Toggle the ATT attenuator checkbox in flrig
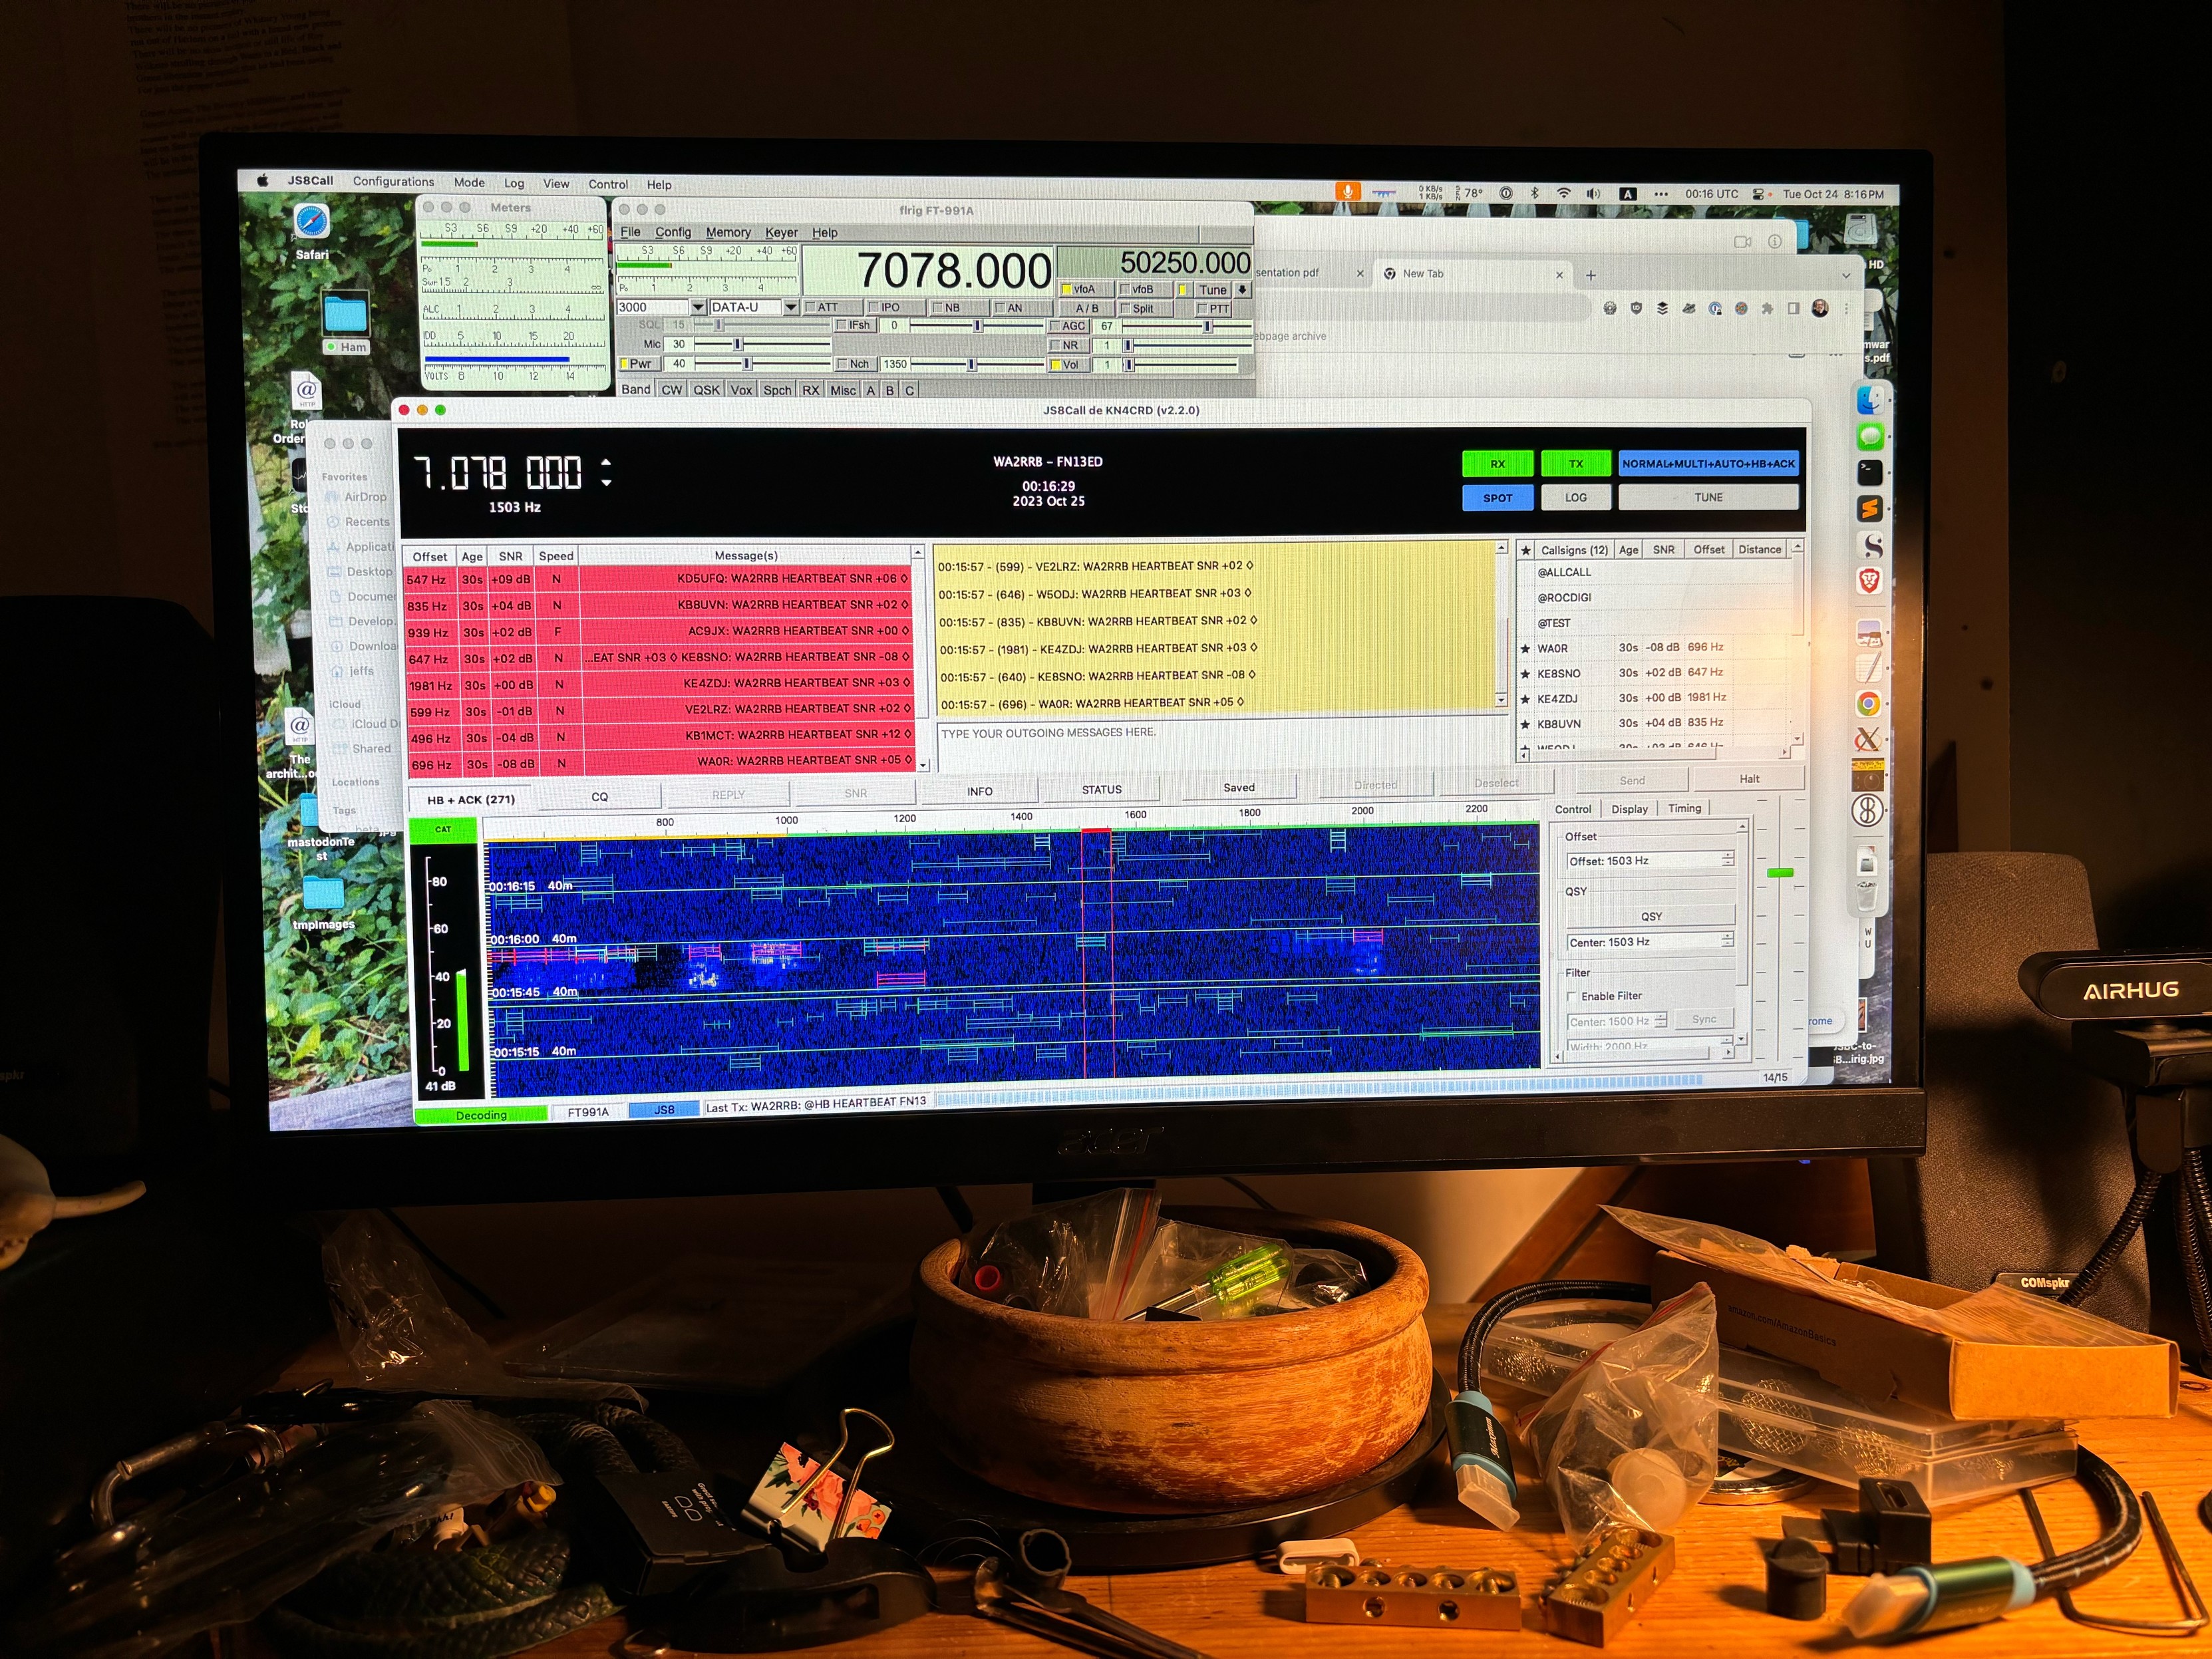 (x=811, y=308)
